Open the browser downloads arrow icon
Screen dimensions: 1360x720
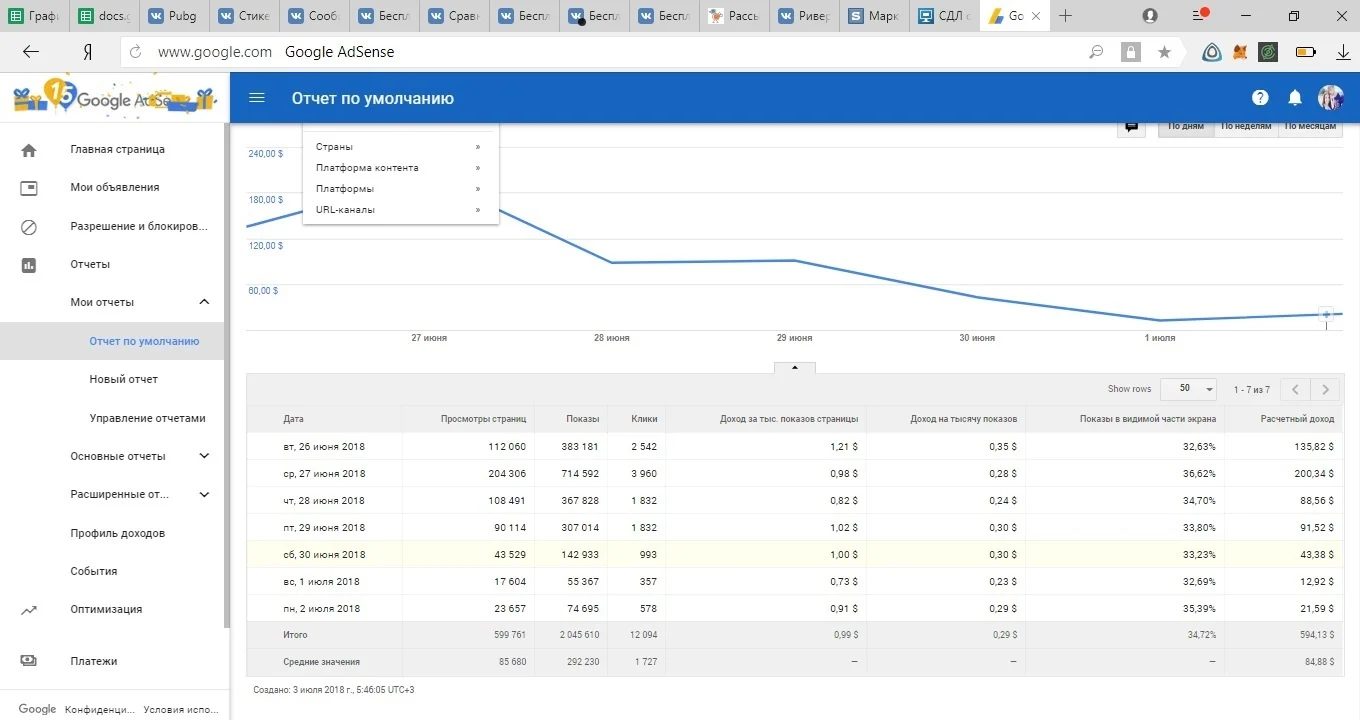click(1343, 52)
